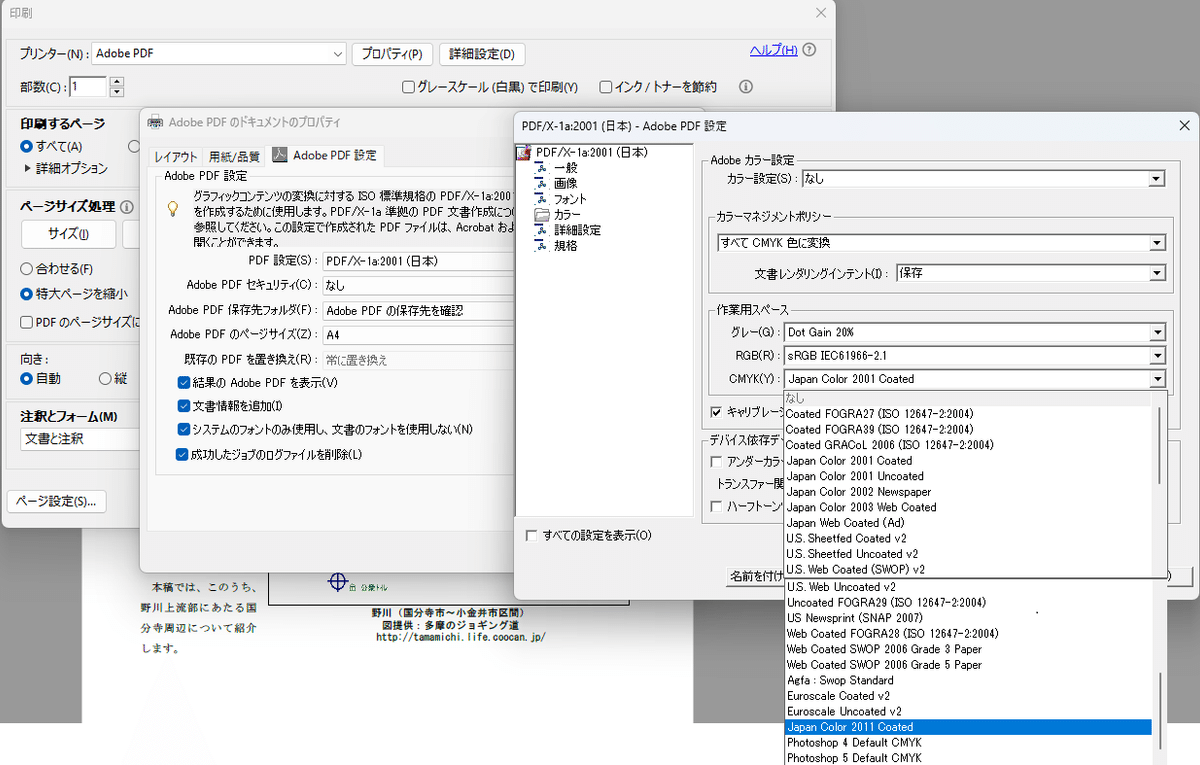1200x765 pixels.
Task: Click the info icon next to ページサイズ処理
Action: [127, 207]
